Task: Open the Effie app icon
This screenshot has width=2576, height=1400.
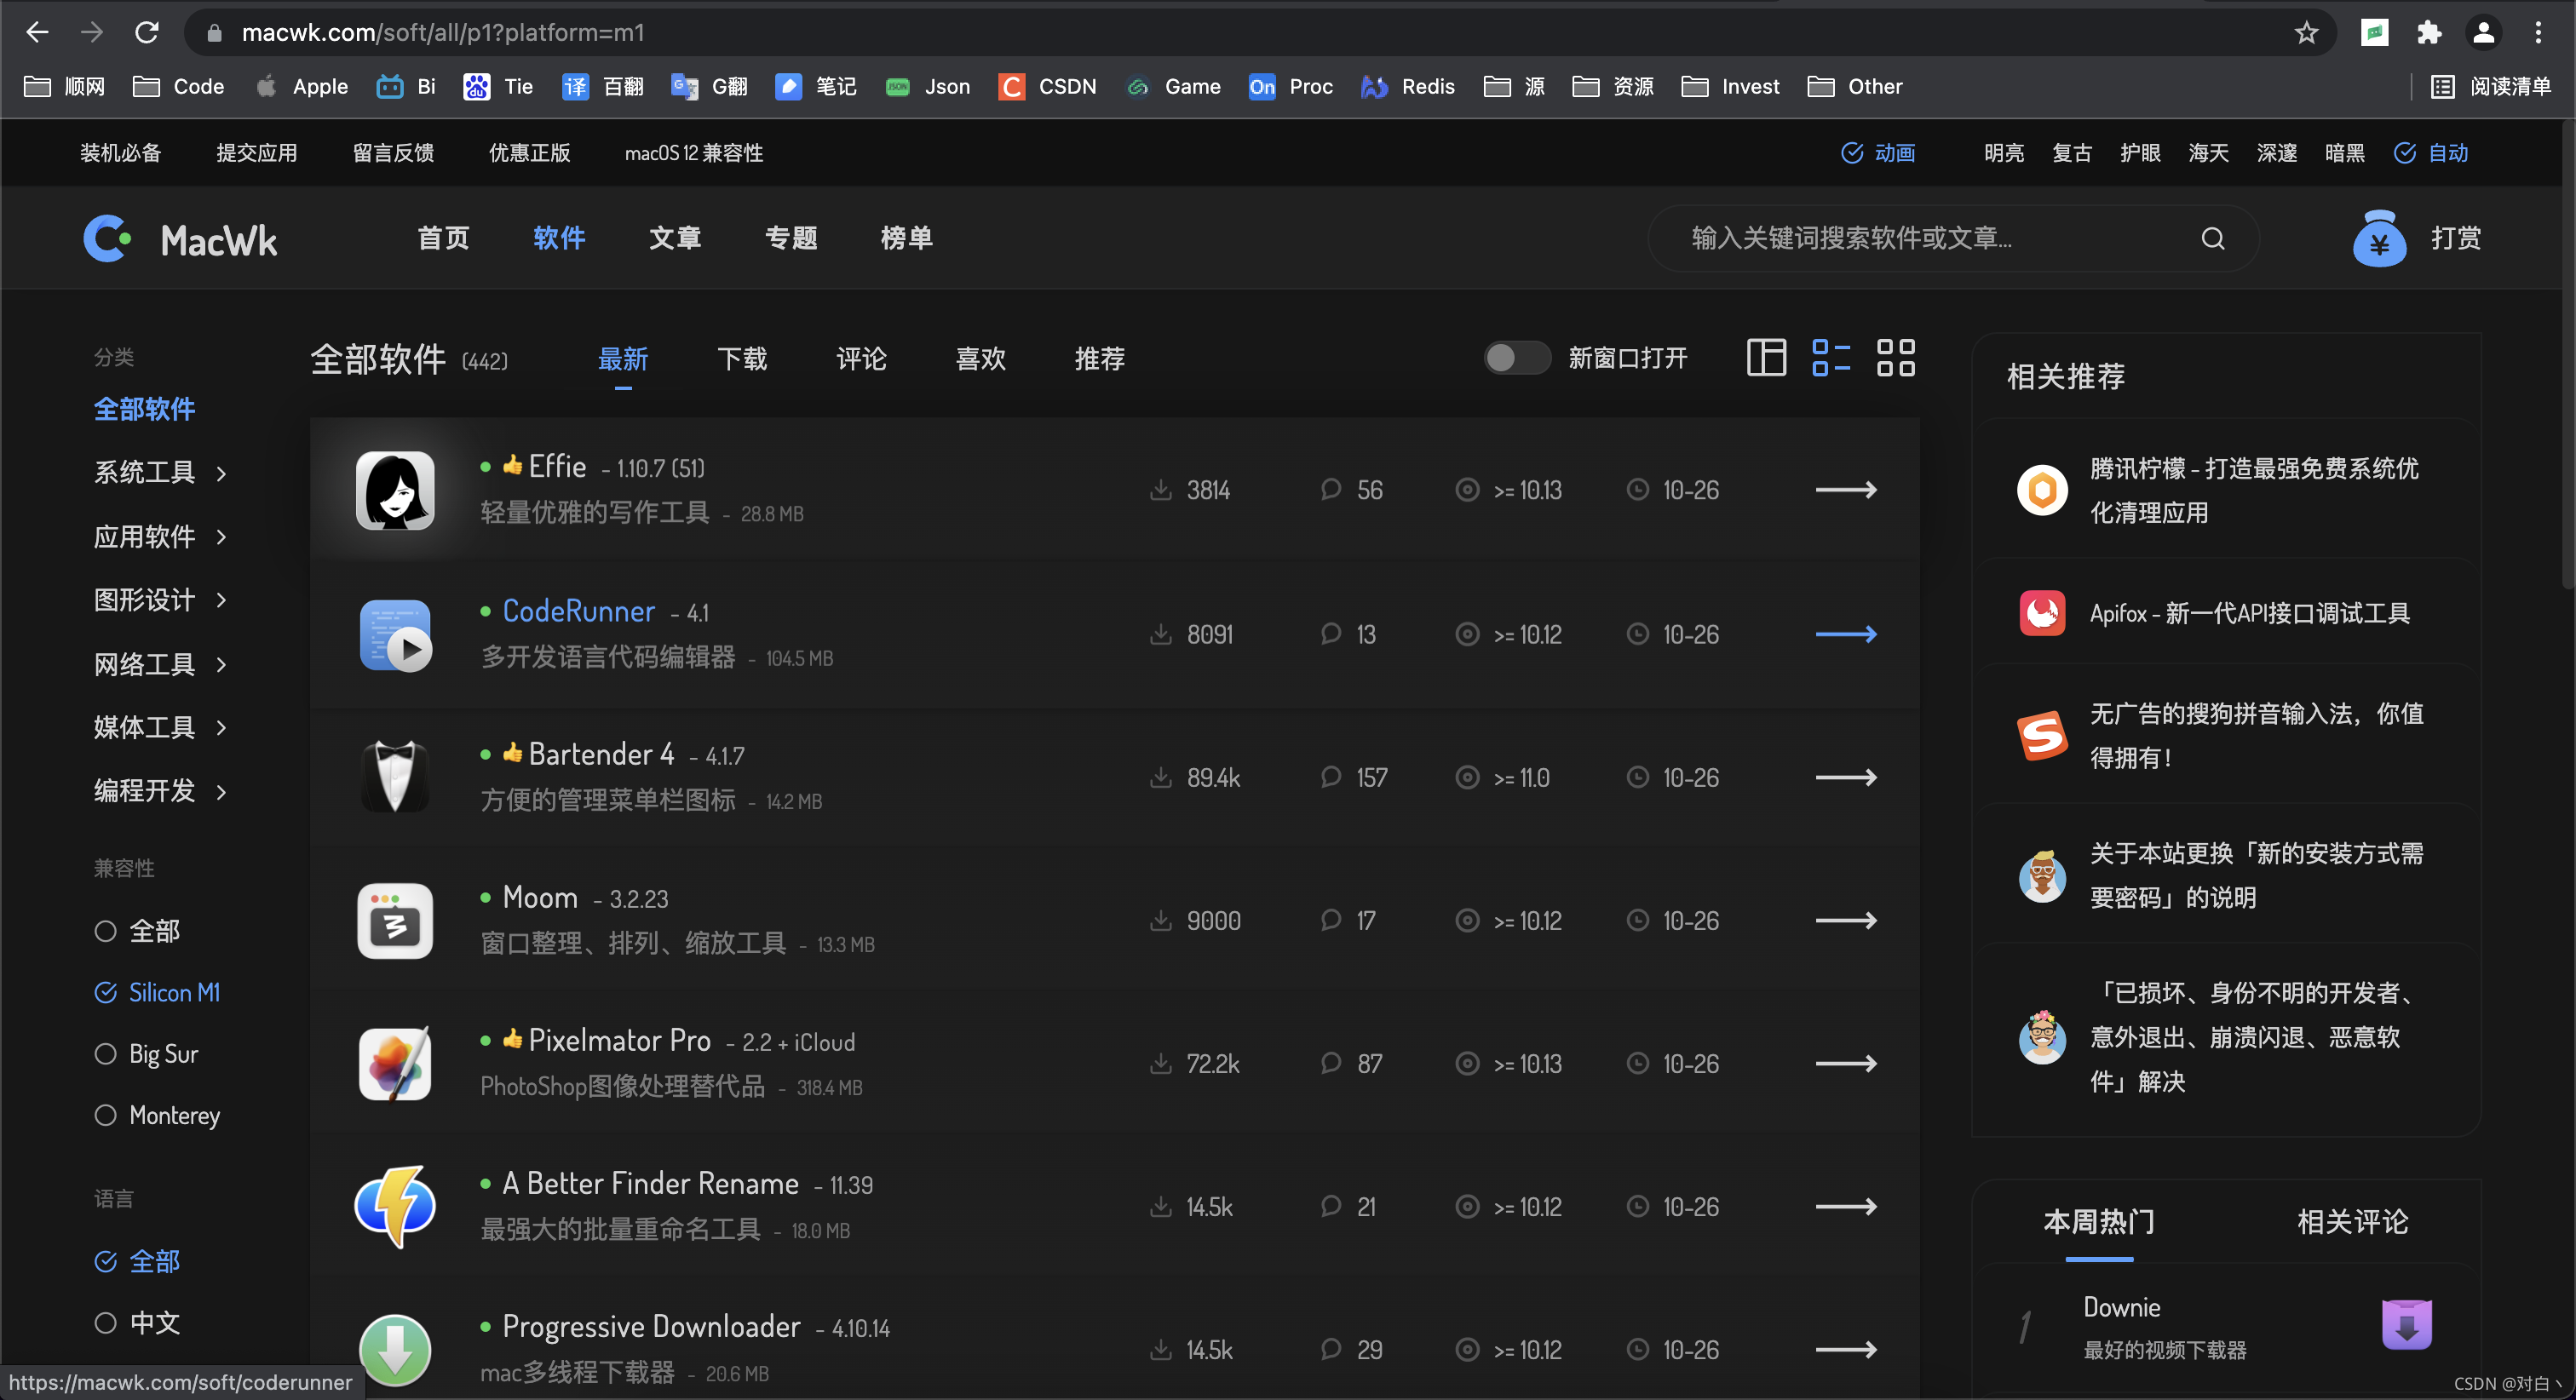Action: click(x=395, y=490)
